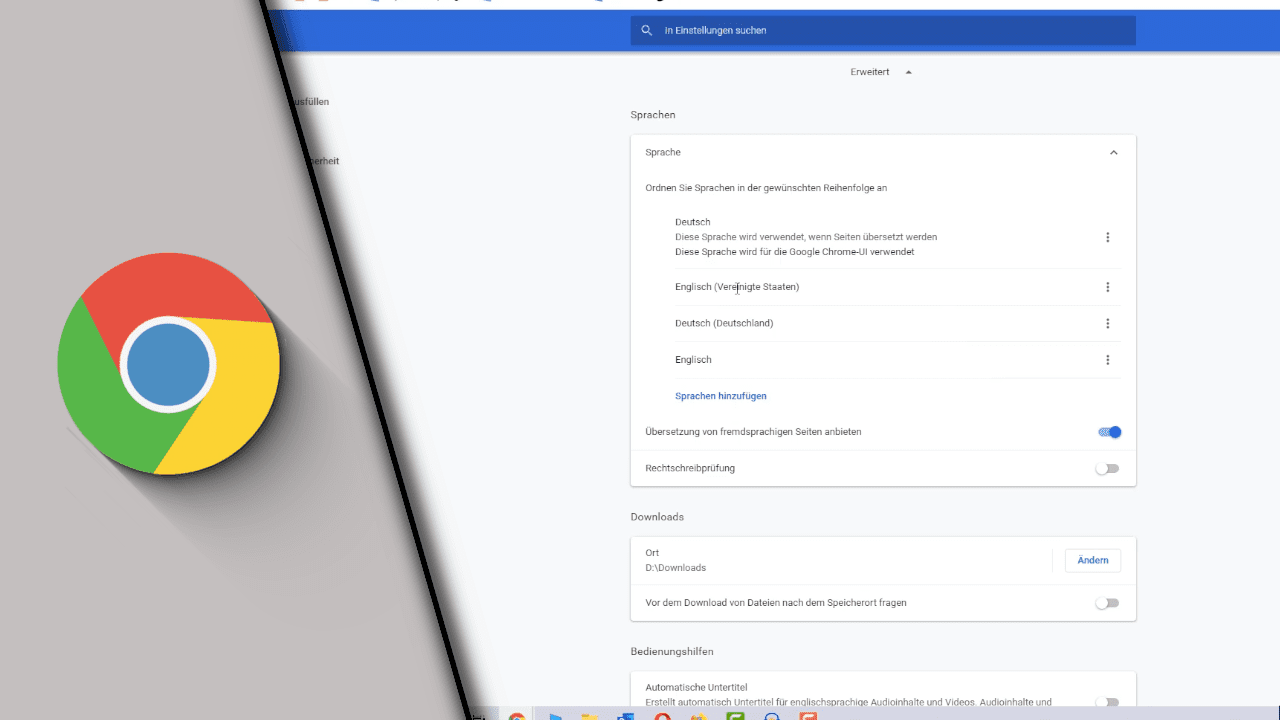Click the Chrome icon in the Windows taskbar
The height and width of the screenshot is (720, 1280).
click(516, 715)
